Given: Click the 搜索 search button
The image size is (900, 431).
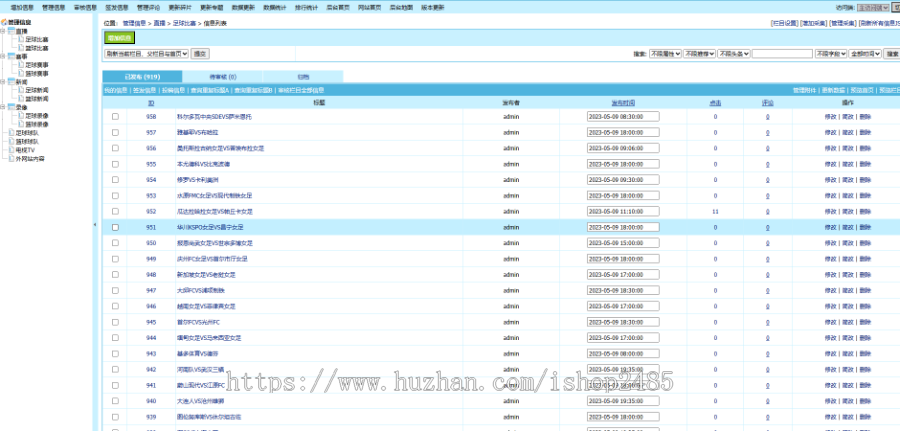Looking at the screenshot, I should (892, 53).
